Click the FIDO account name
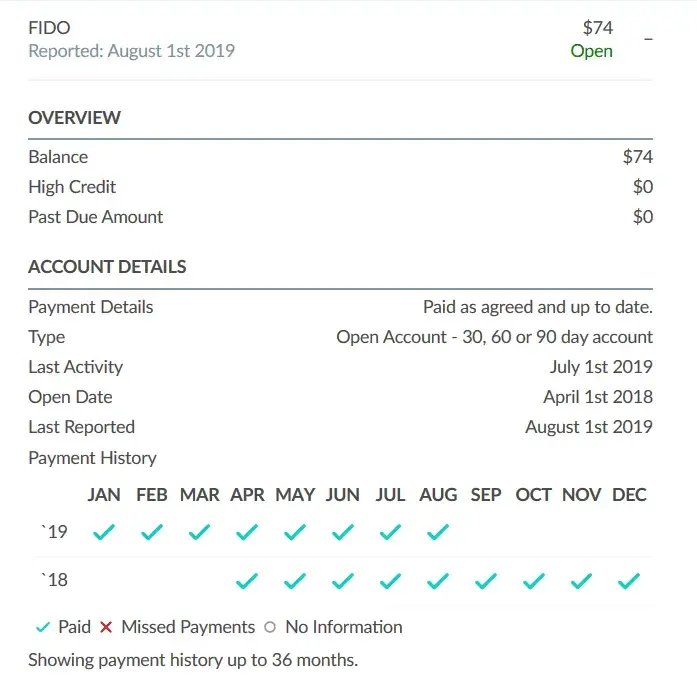Screen dimensions: 697x690 [49, 28]
